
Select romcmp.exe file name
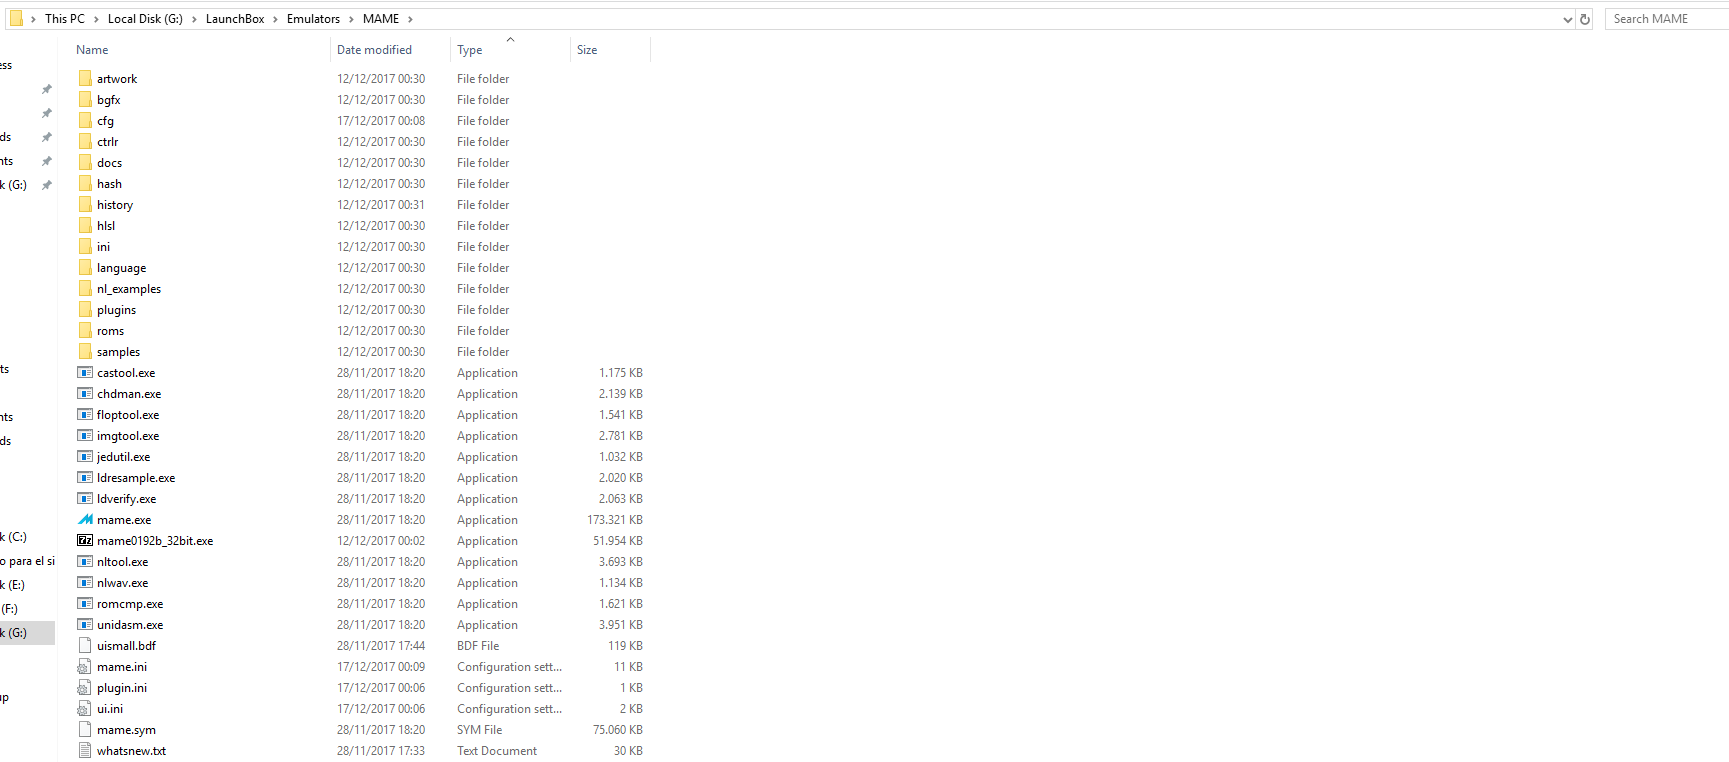coord(130,603)
